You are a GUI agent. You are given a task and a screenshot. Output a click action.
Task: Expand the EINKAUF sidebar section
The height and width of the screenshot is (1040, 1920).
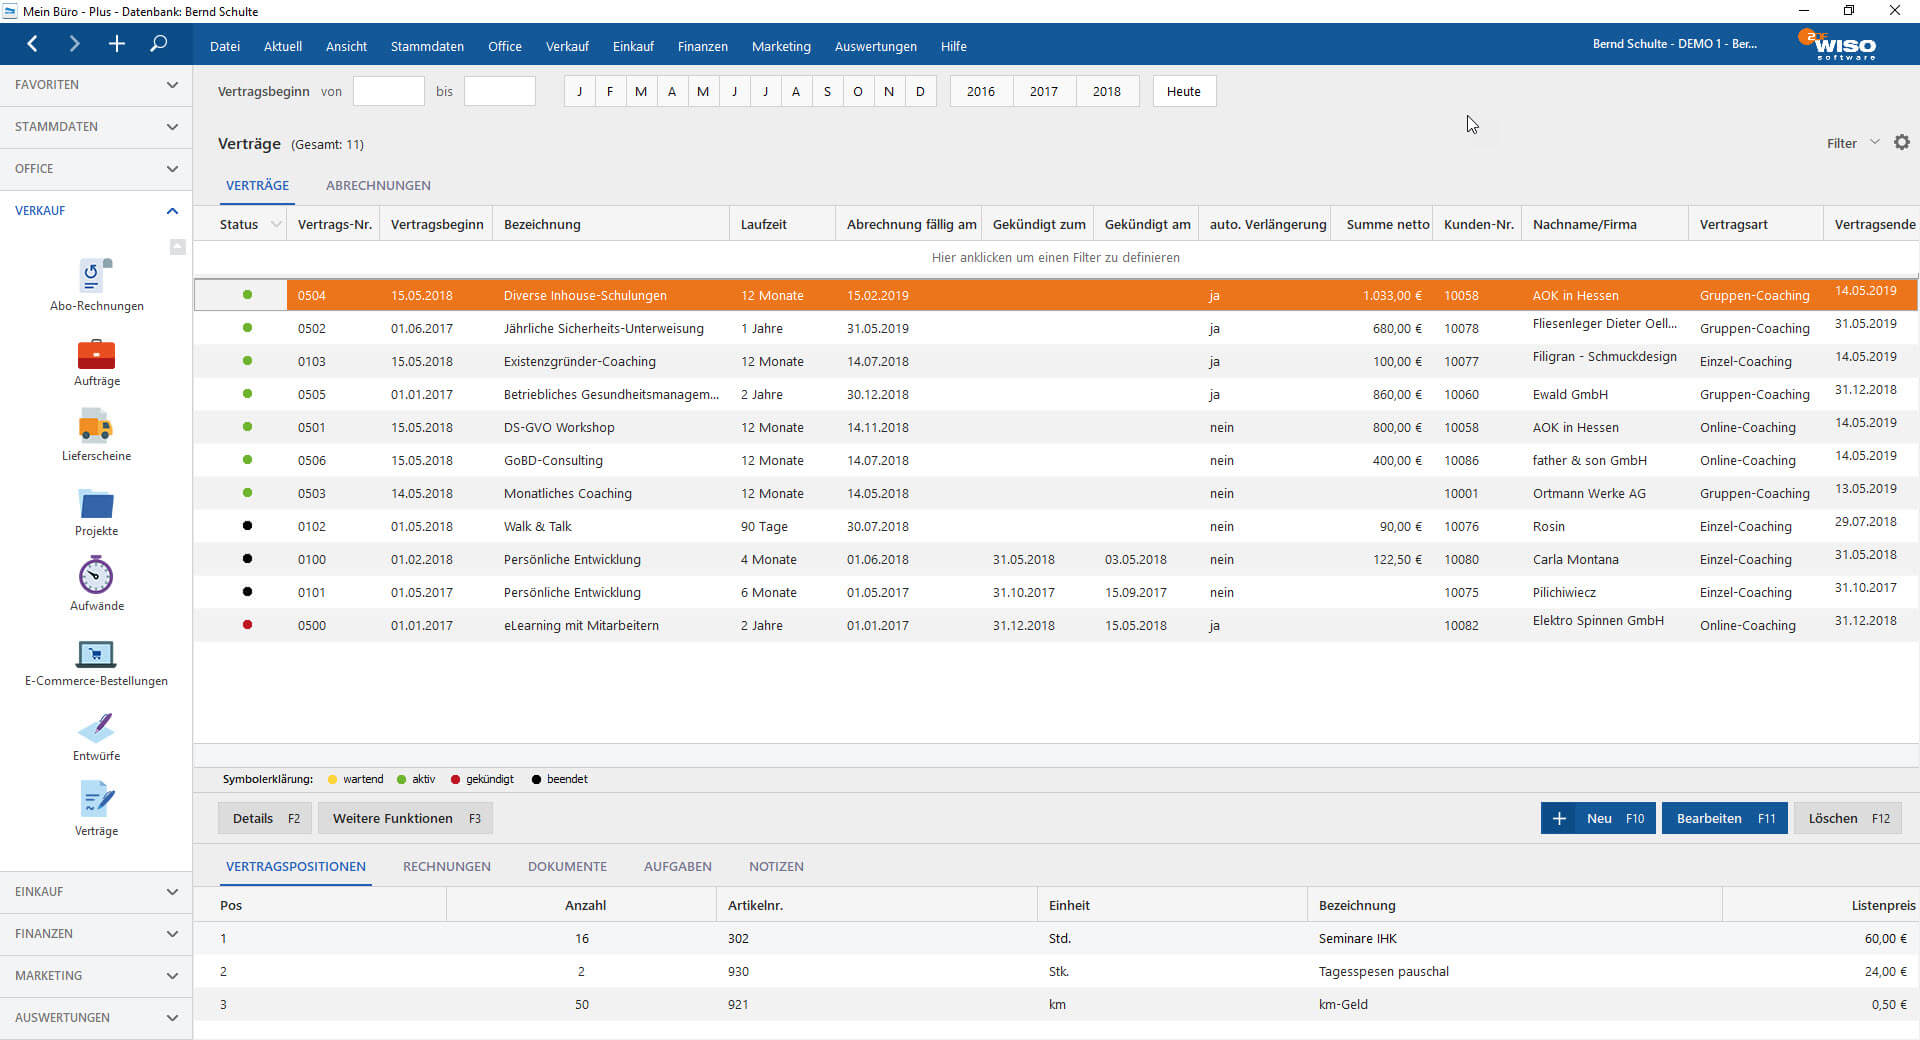click(x=96, y=892)
